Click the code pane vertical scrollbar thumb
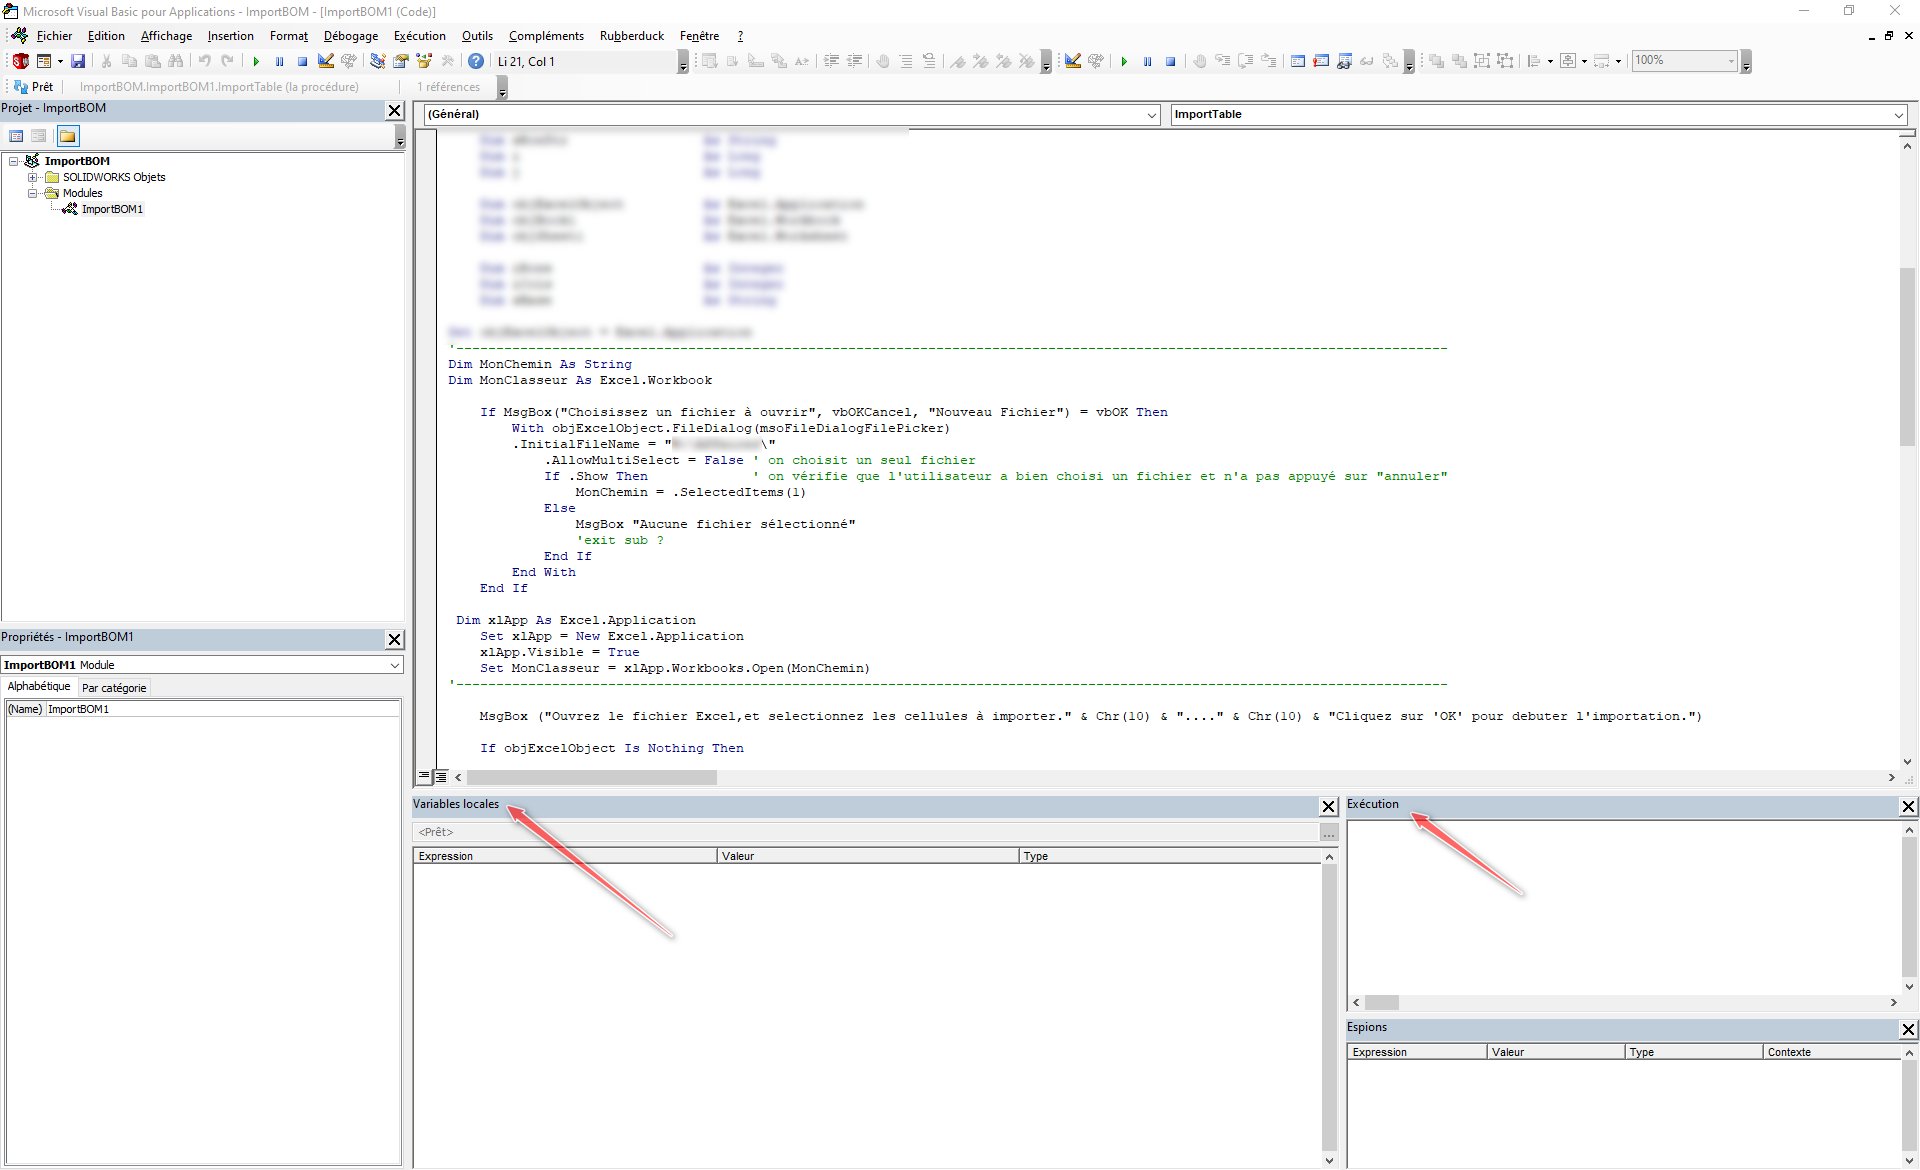Viewport: 1920px width, 1170px height. [1907, 357]
